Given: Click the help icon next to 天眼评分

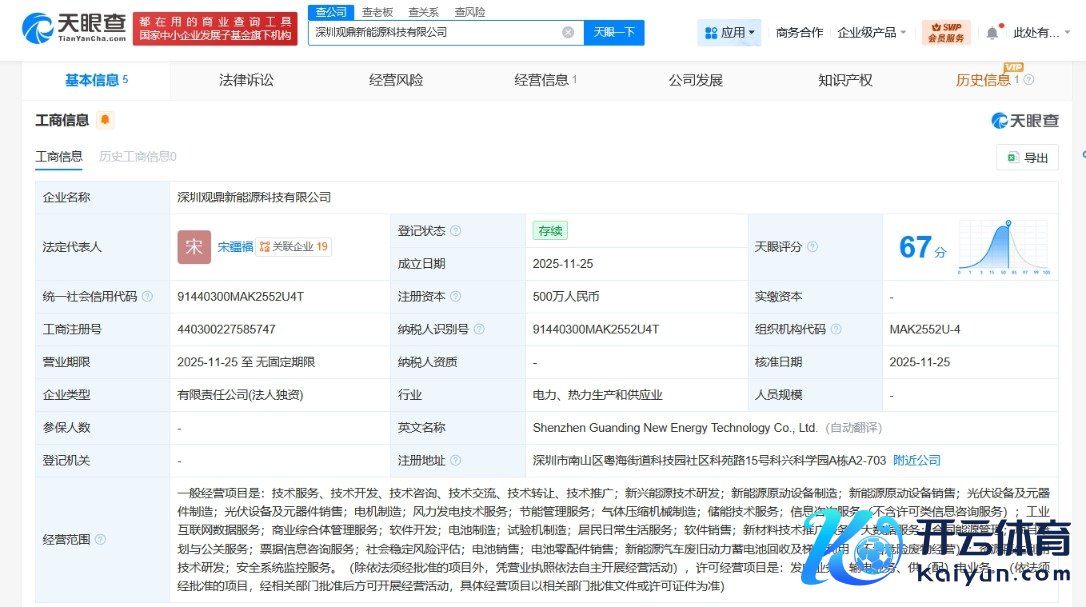Looking at the screenshot, I should point(812,247).
